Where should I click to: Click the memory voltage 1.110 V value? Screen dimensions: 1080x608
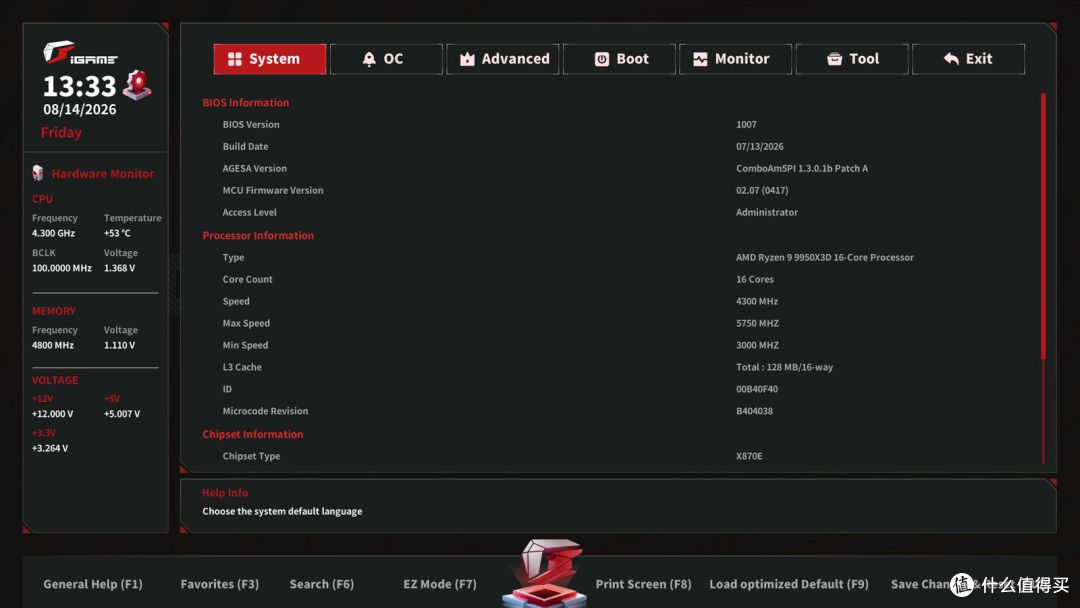coord(119,346)
